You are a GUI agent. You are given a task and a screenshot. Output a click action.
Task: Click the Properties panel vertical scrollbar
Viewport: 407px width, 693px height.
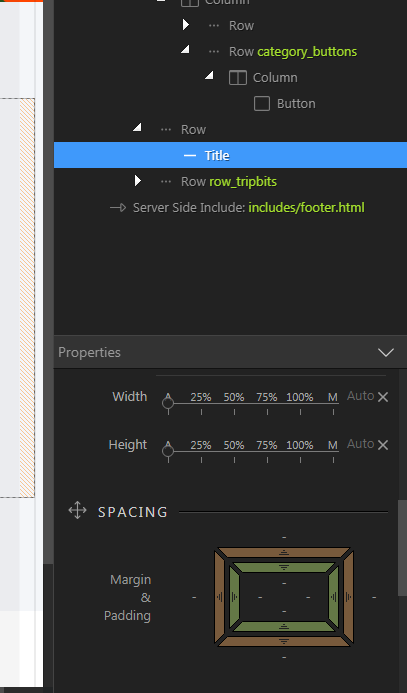(x=402, y=548)
